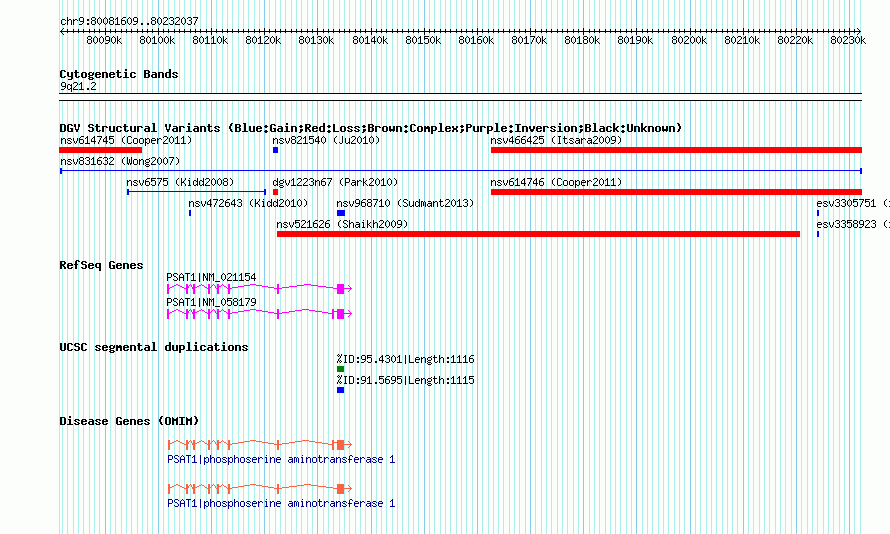Click the UCSC segmental duplications track title

point(154,347)
